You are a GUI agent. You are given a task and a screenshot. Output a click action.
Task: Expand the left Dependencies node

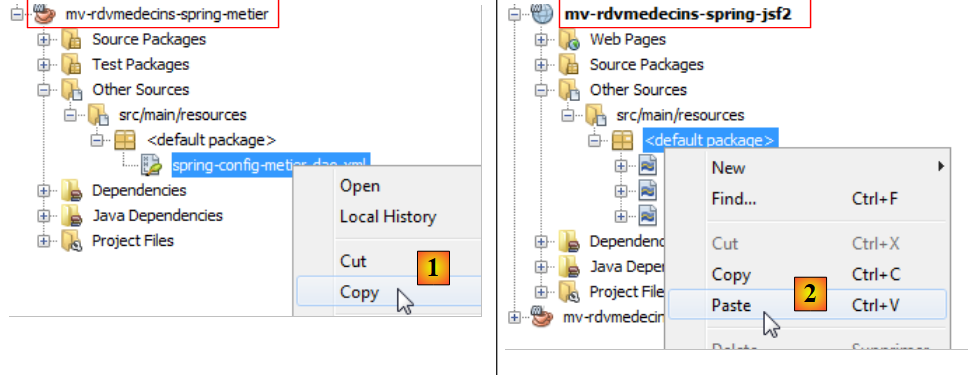(x=43, y=190)
